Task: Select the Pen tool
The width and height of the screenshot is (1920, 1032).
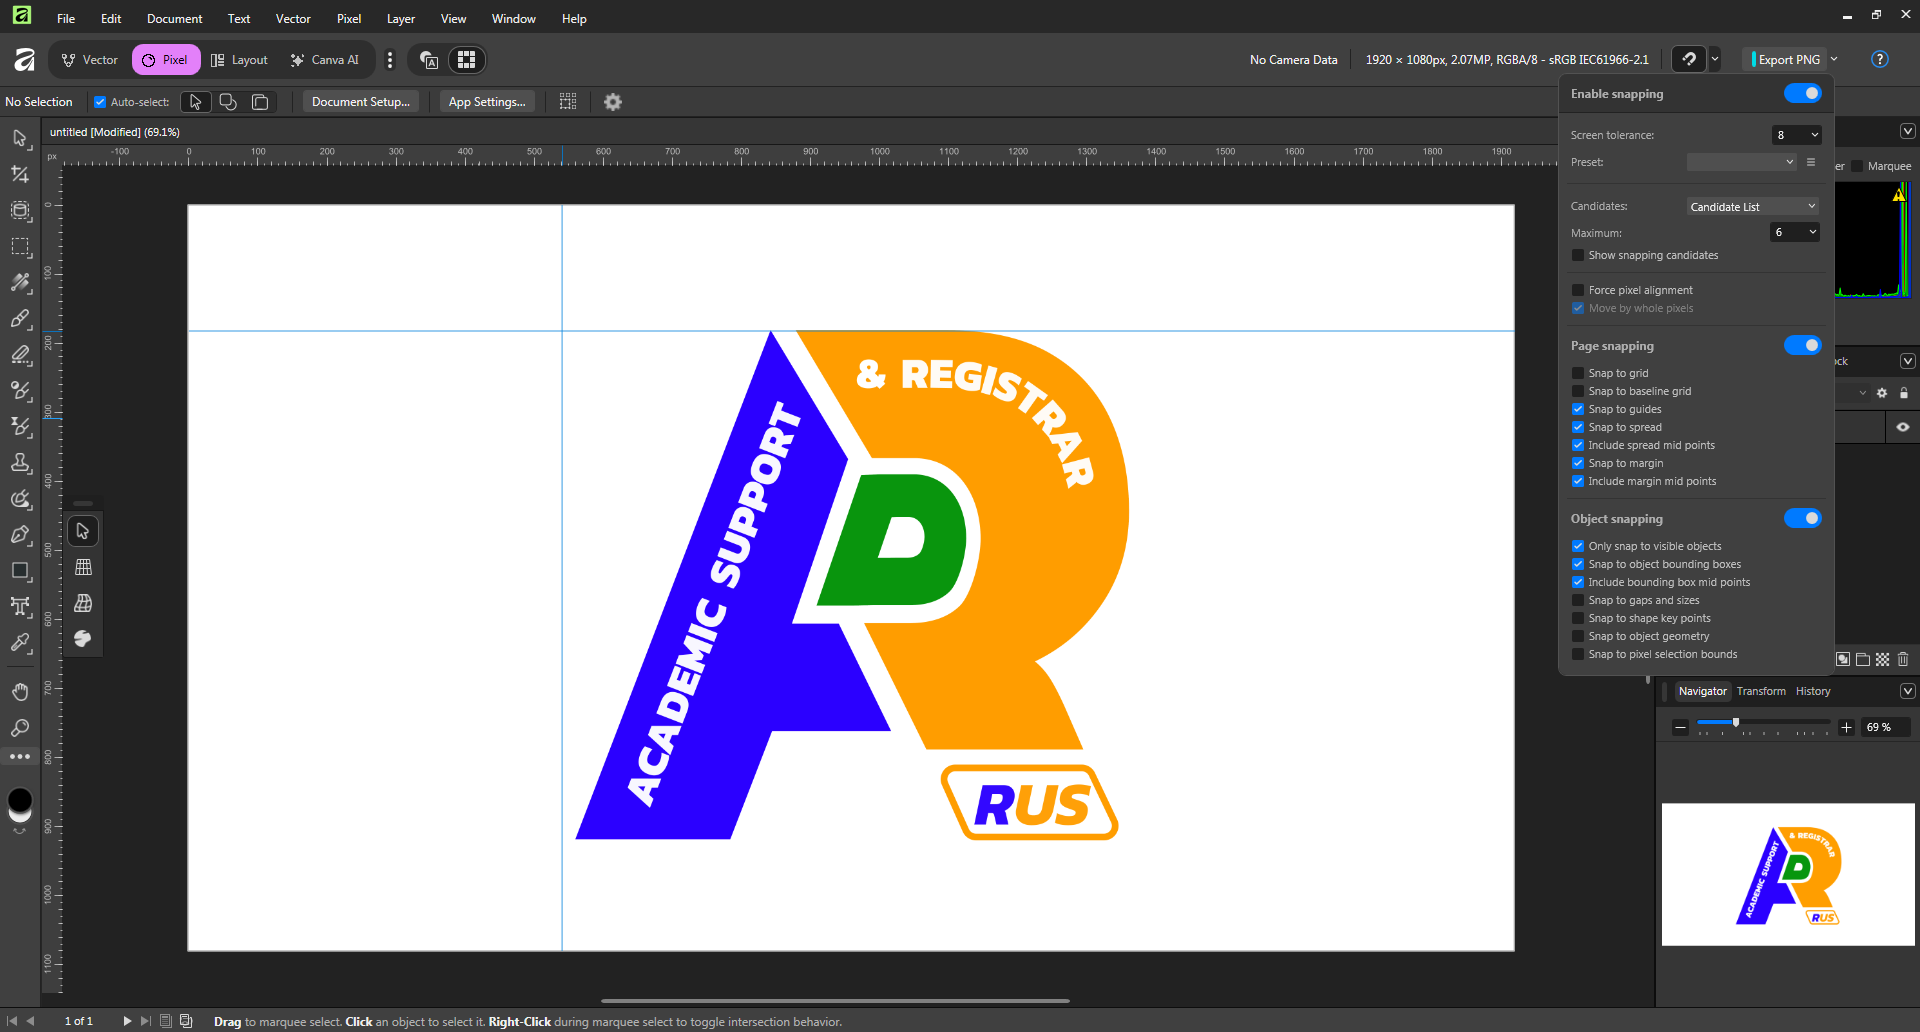Action: click(20, 535)
